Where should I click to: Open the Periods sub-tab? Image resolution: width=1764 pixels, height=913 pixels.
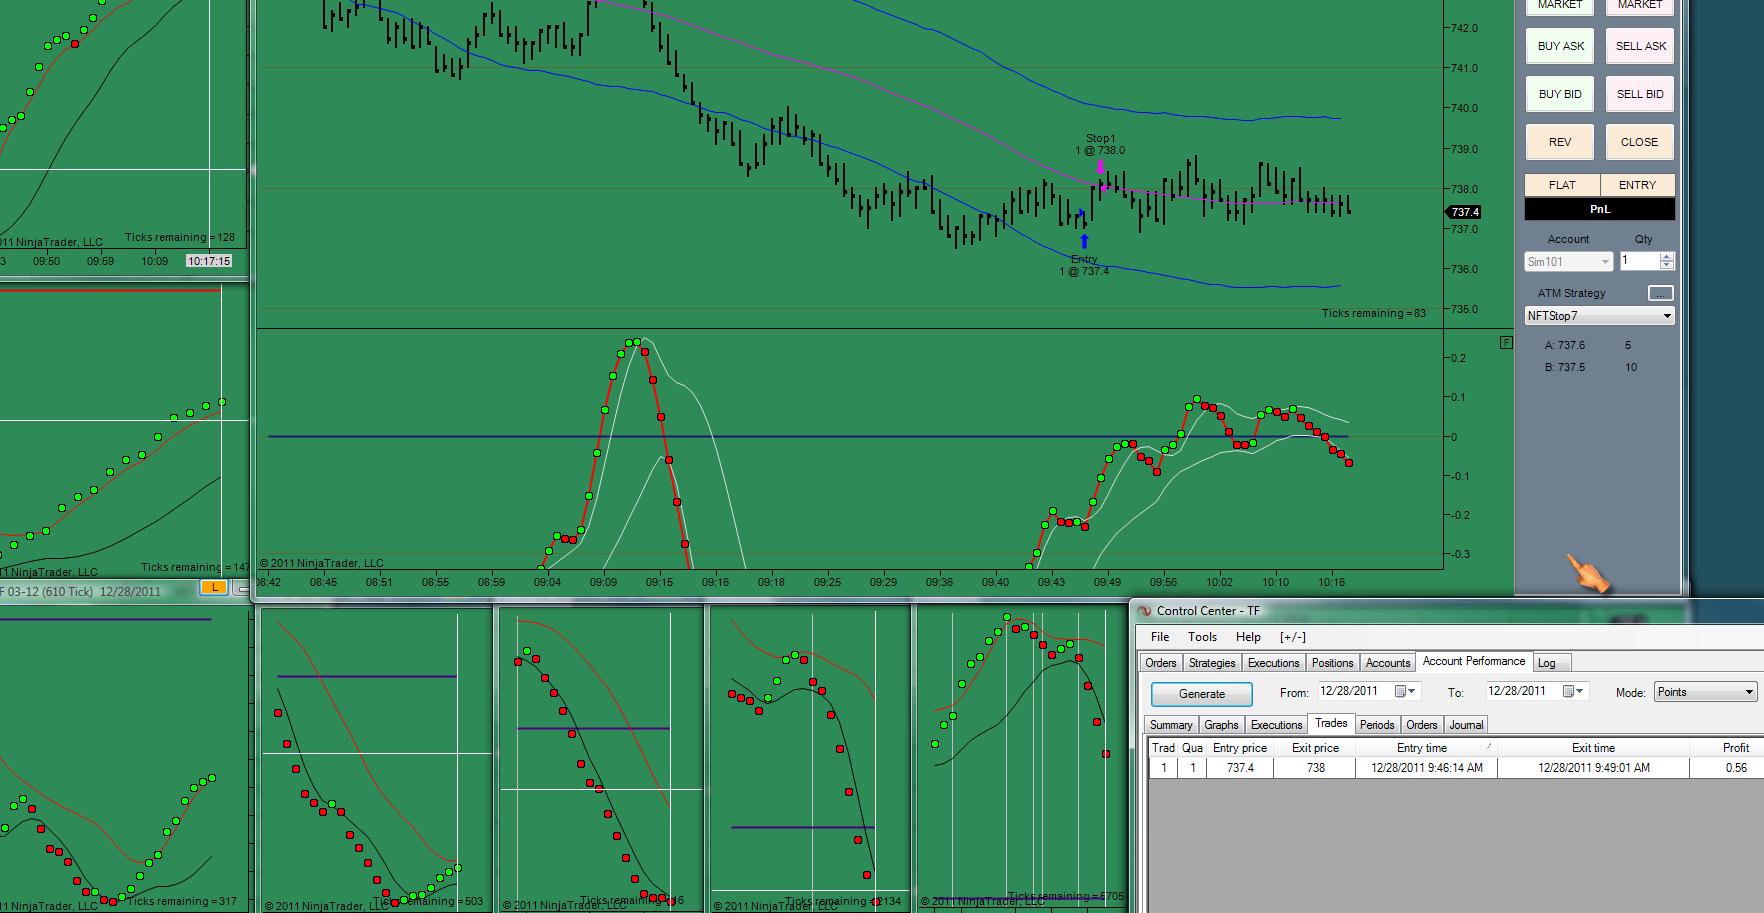[1377, 725]
